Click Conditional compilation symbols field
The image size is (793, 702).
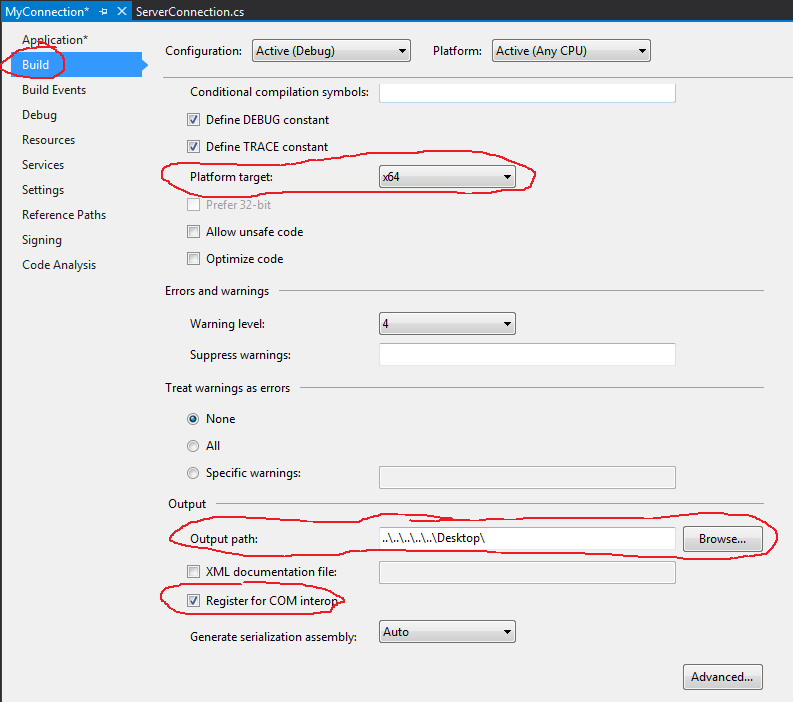527,93
